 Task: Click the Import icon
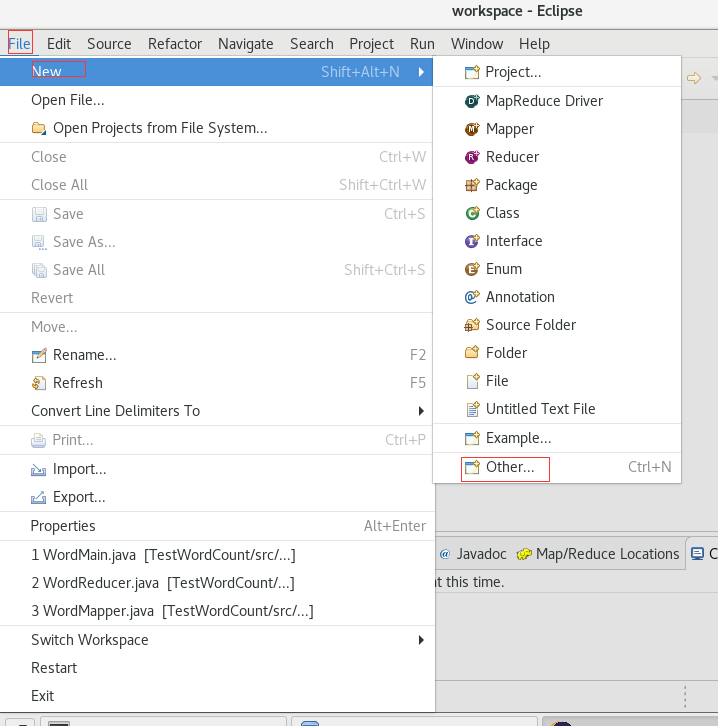click(38, 470)
